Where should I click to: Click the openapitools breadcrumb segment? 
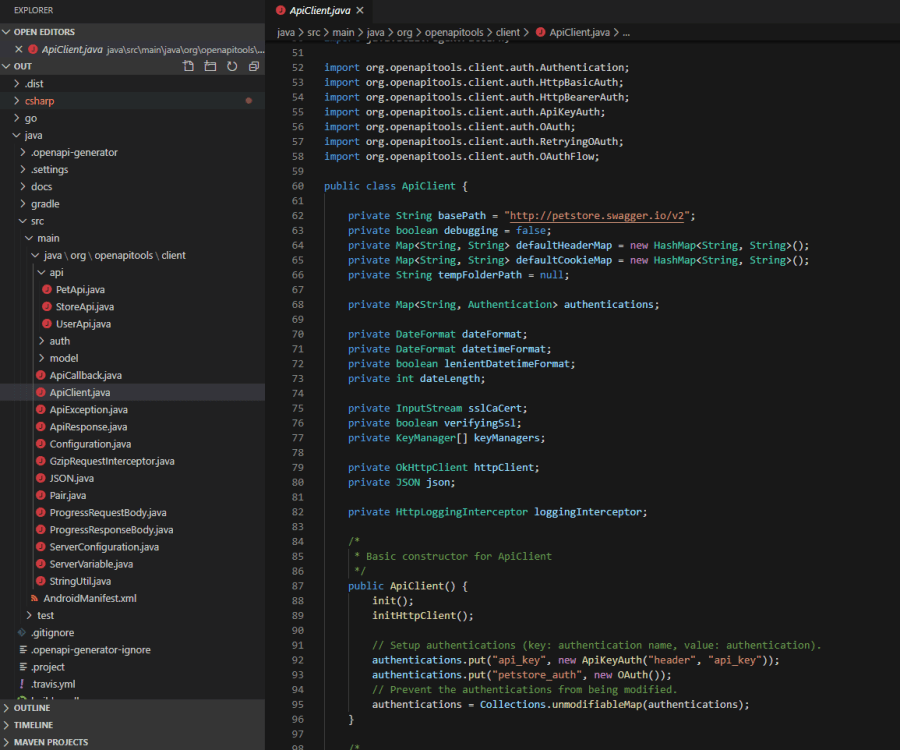point(448,32)
